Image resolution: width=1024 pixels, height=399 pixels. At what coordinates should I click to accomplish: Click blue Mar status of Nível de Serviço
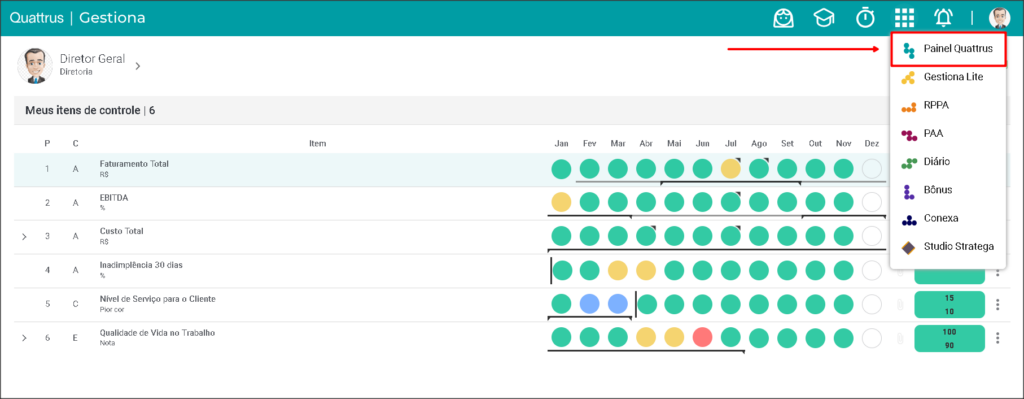point(618,304)
